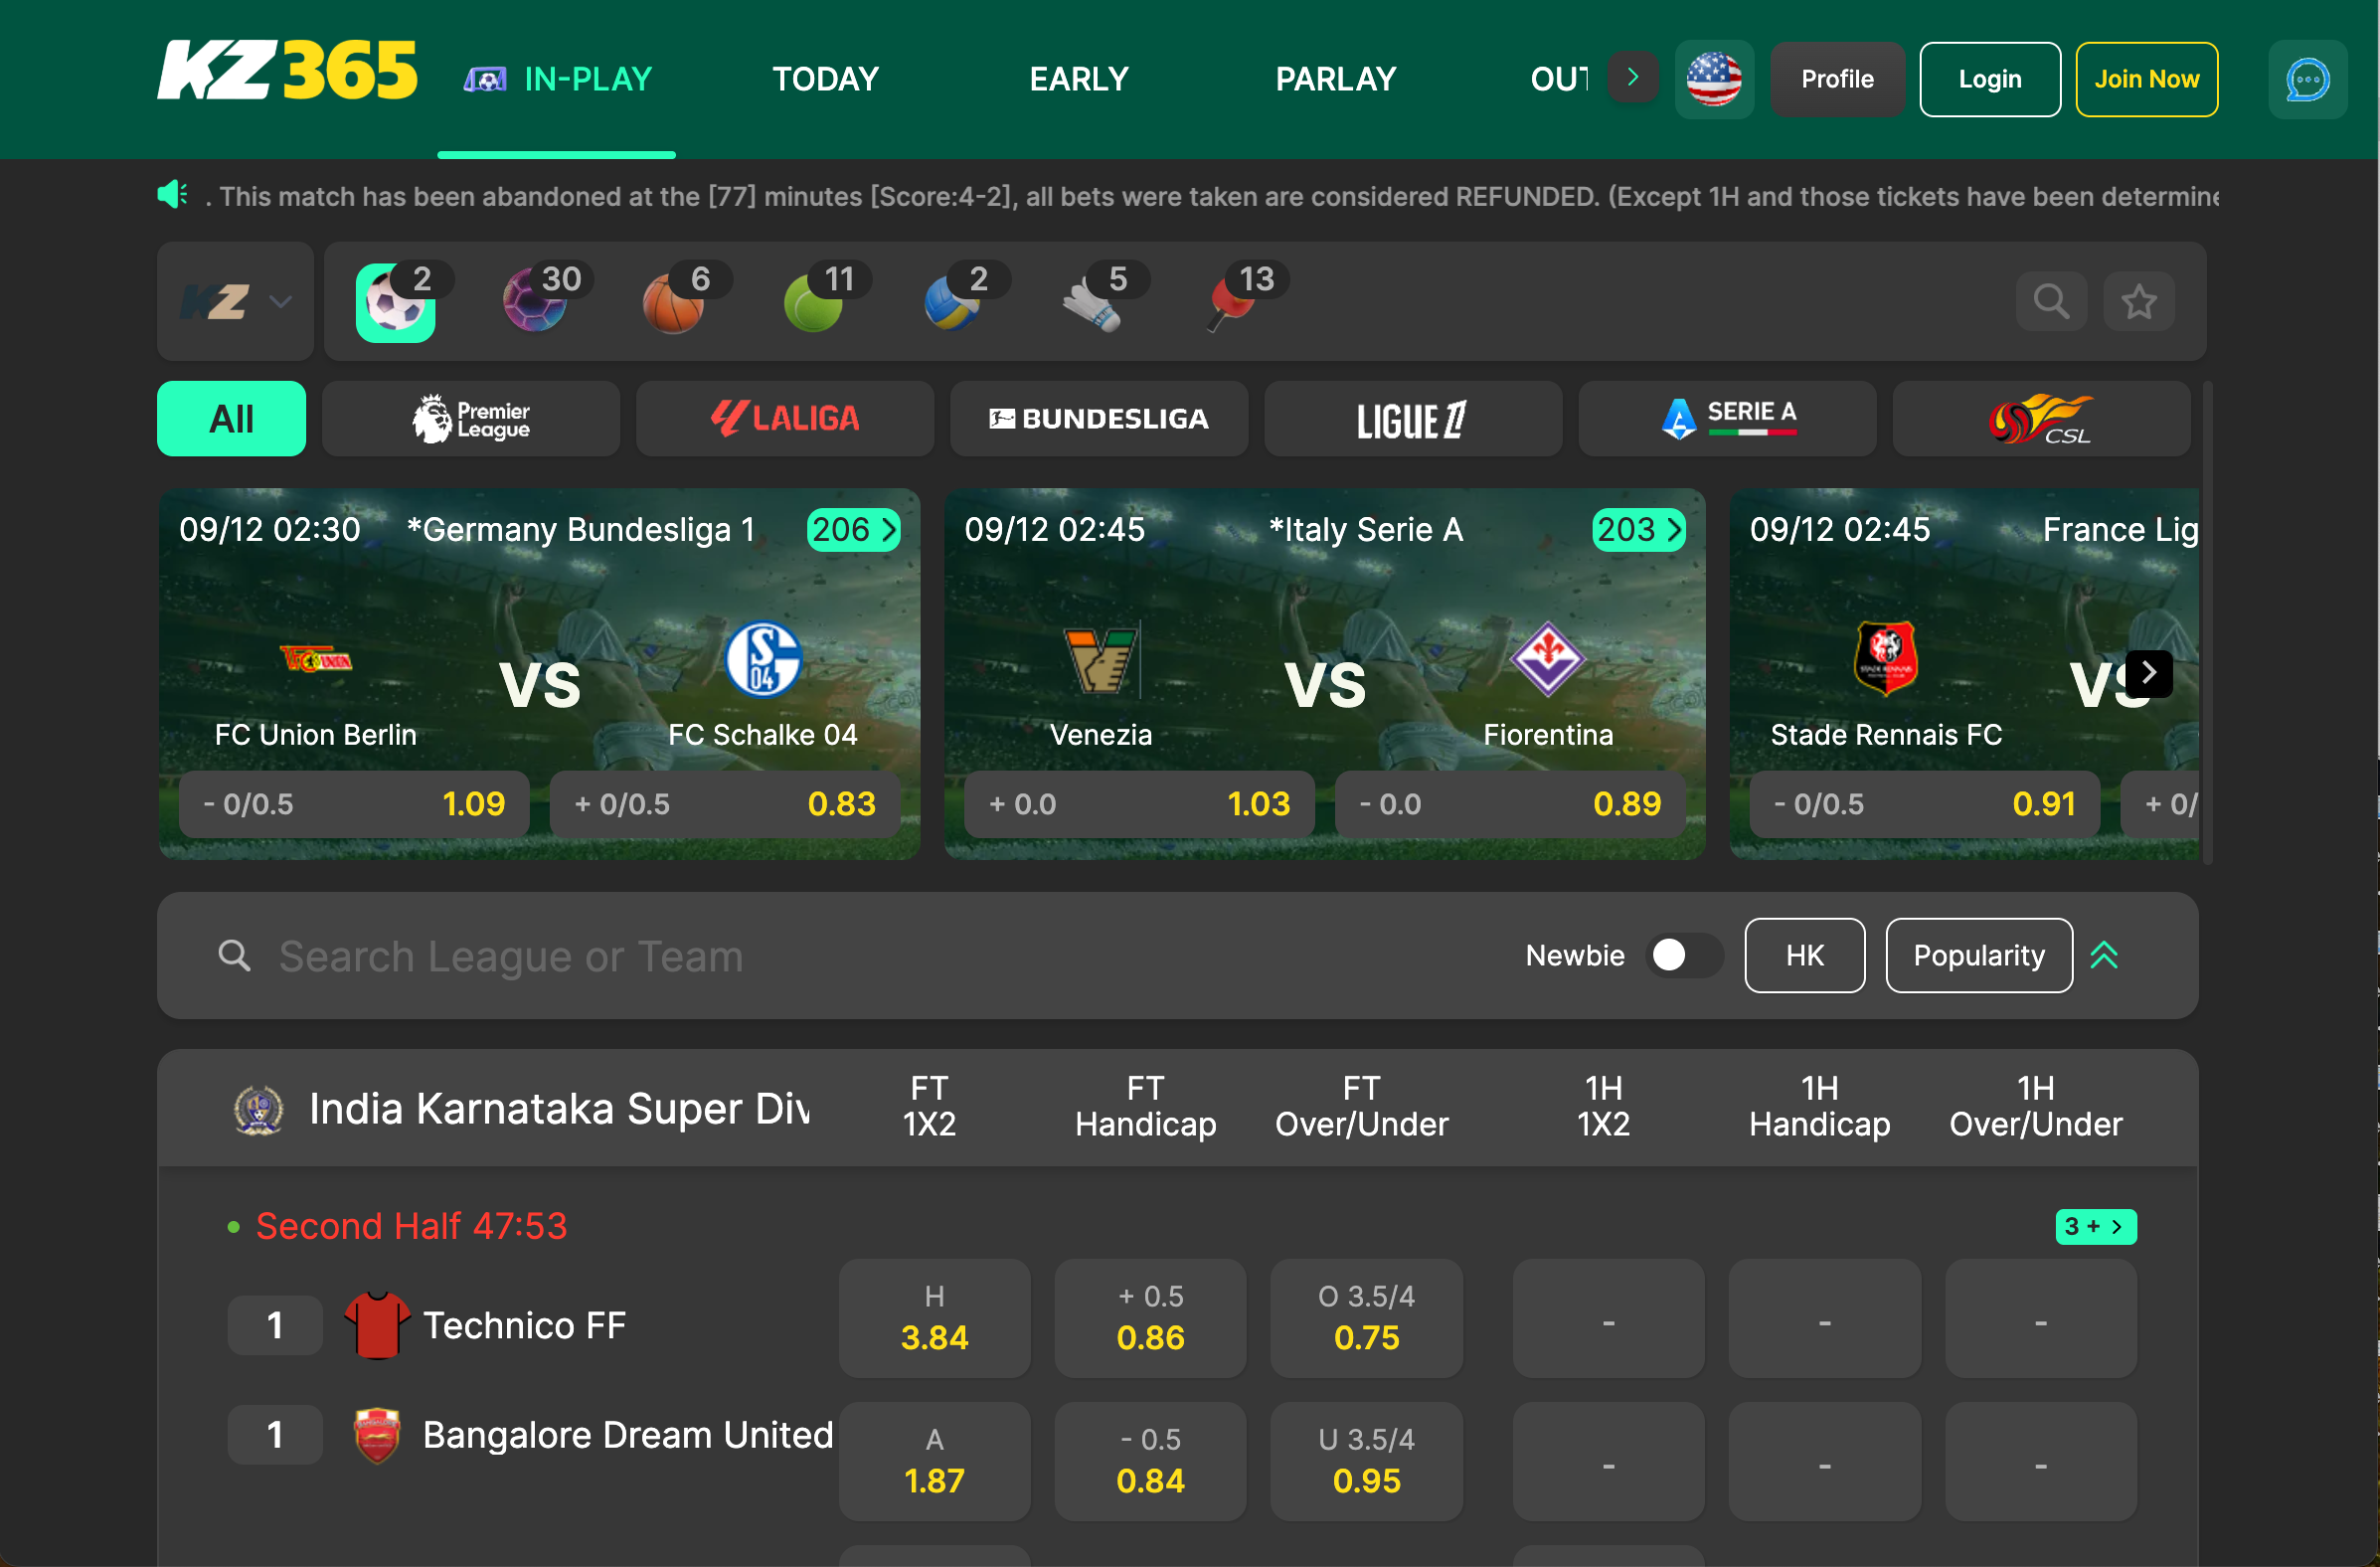Select All leagues filter
Viewport: 2380px width, 1567px height.
coord(232,419)
